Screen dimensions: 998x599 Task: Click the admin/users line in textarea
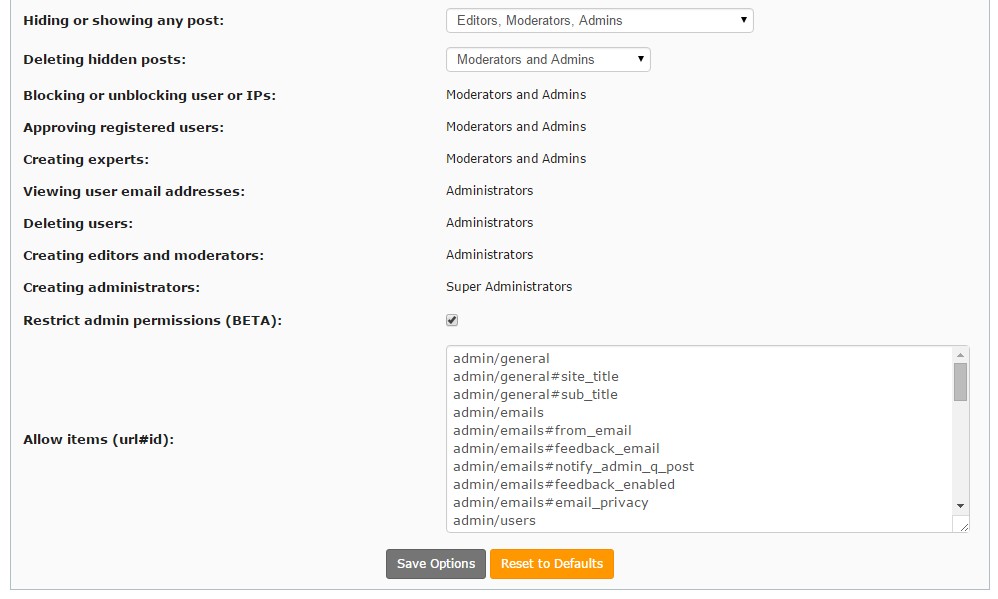coord(494,521)
